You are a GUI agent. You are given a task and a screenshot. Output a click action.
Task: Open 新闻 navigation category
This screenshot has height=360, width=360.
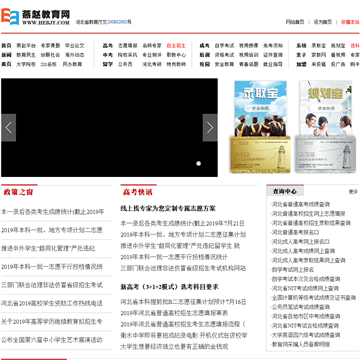tap(6, 55)
